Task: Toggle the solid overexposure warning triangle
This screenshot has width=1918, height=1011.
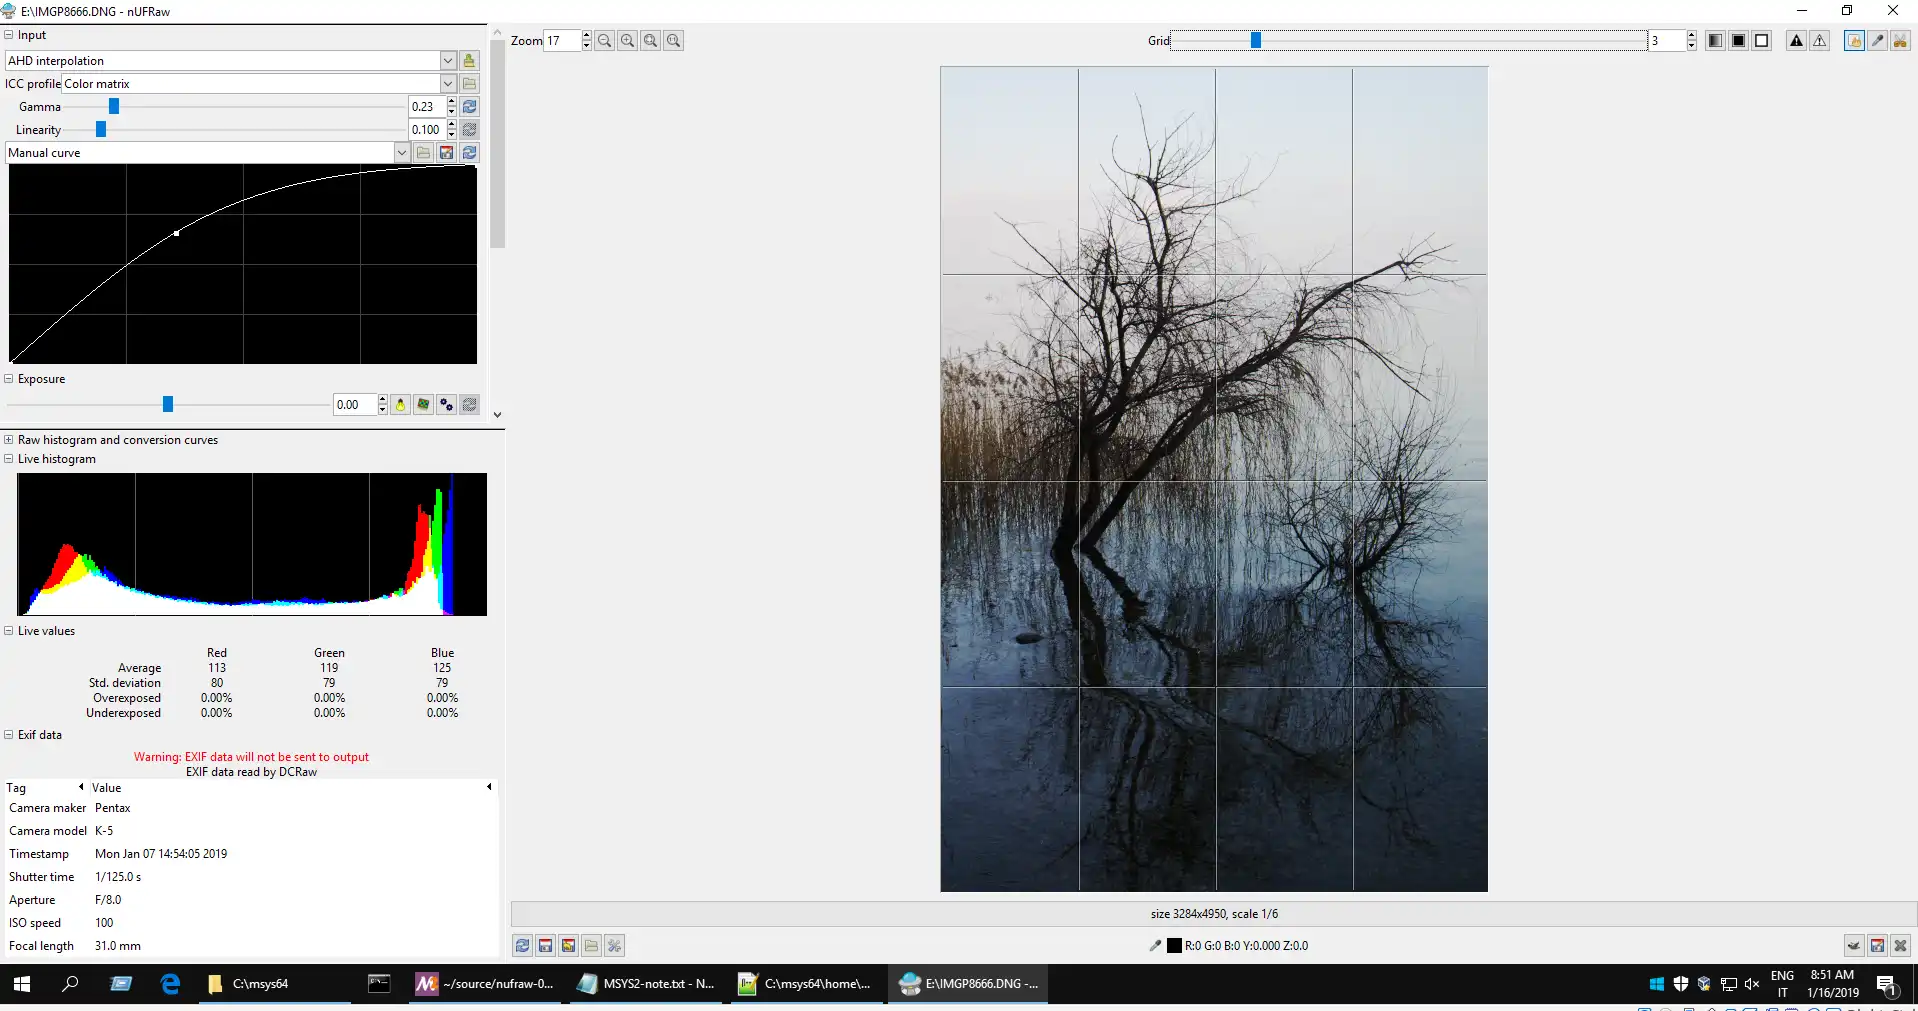Action: (1796, 41)
